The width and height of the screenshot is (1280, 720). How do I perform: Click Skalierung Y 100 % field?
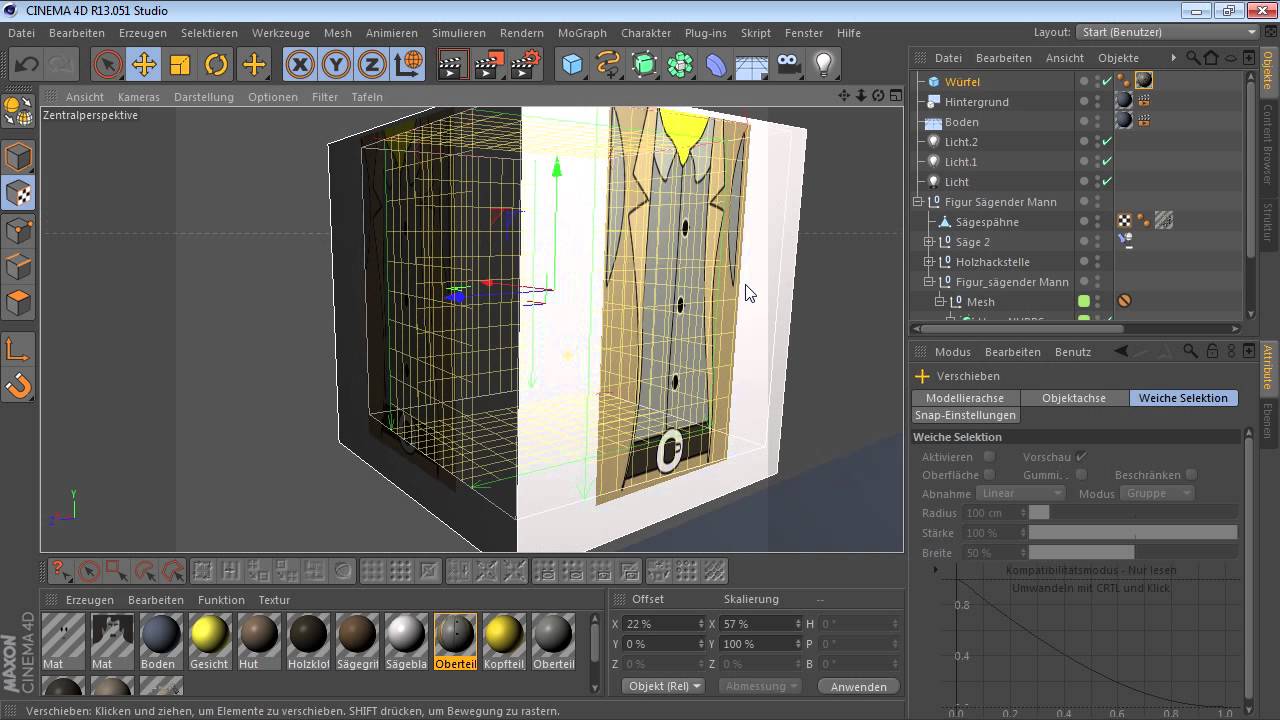[760, 644]
